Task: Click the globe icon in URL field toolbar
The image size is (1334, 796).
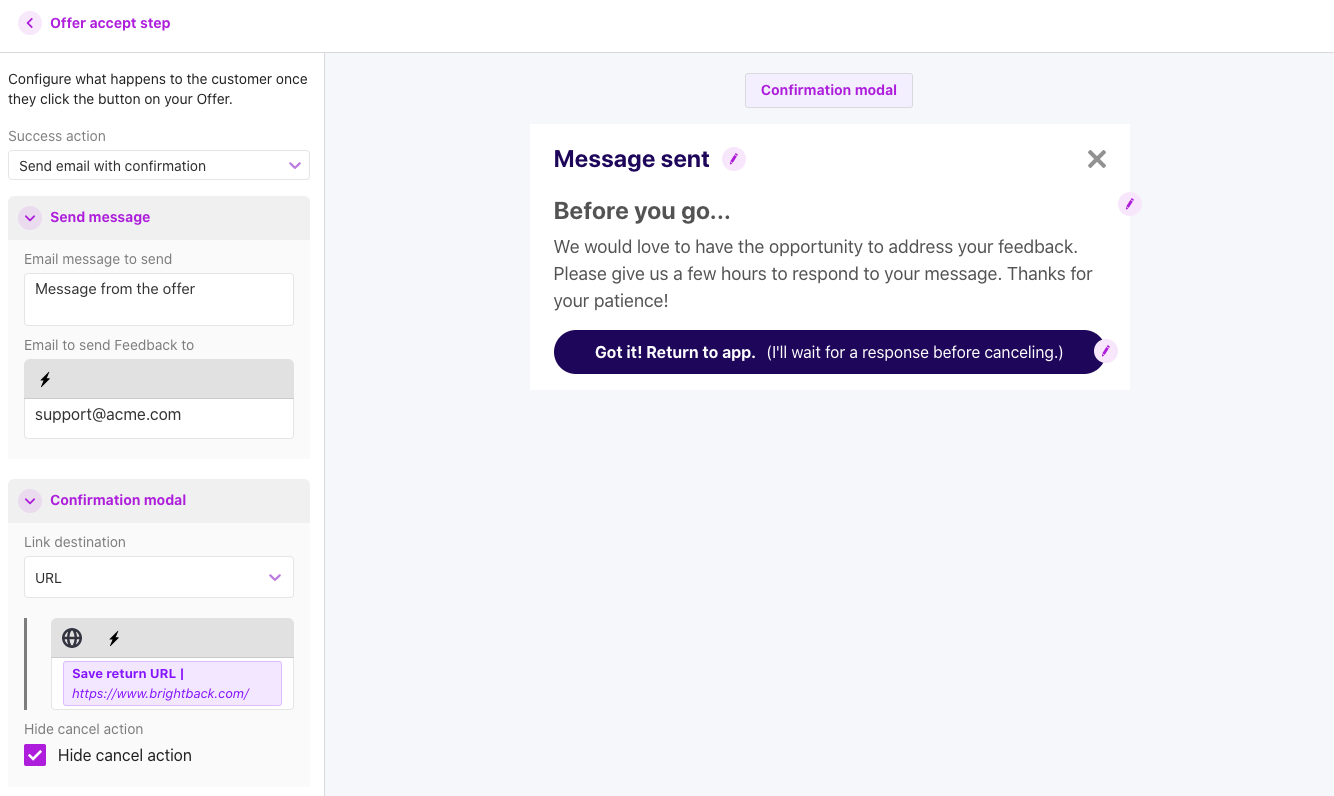Action: pyautogui.click(x=72, y=638)
